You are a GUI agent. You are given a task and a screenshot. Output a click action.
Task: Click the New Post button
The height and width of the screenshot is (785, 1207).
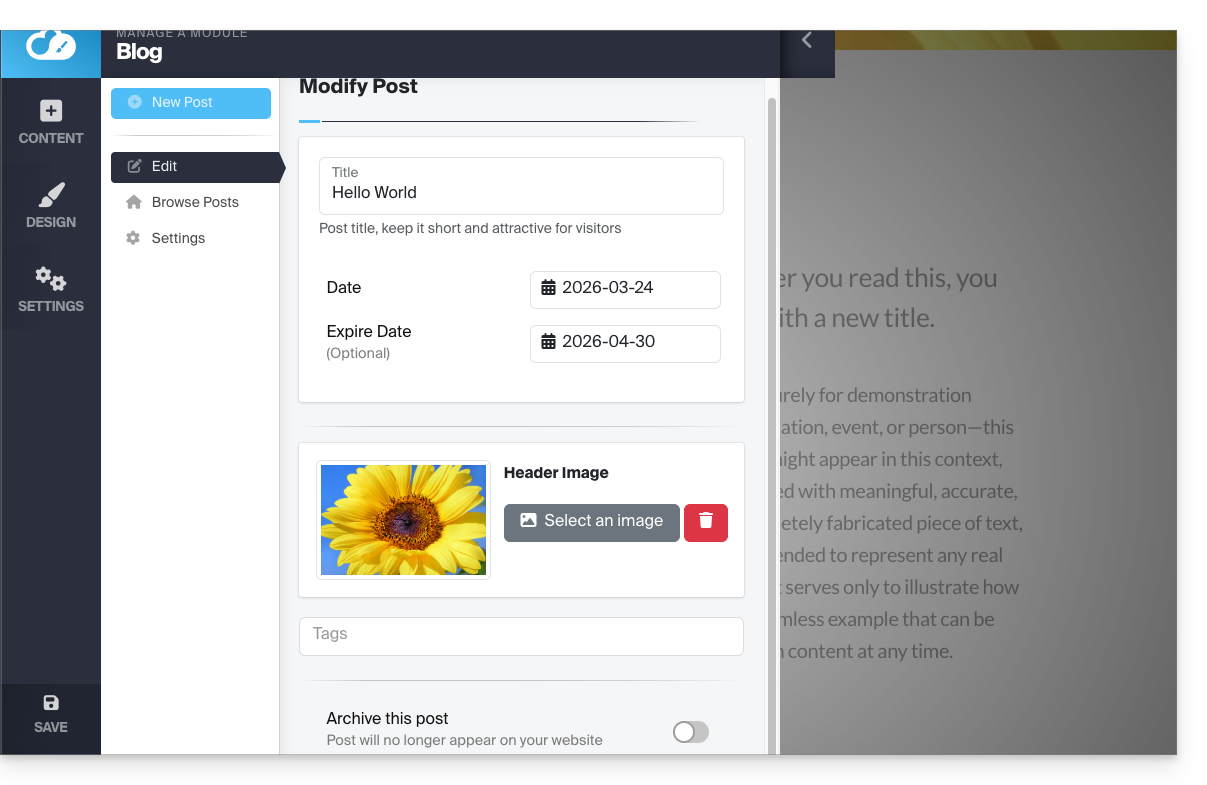click(x=191, y=103)
